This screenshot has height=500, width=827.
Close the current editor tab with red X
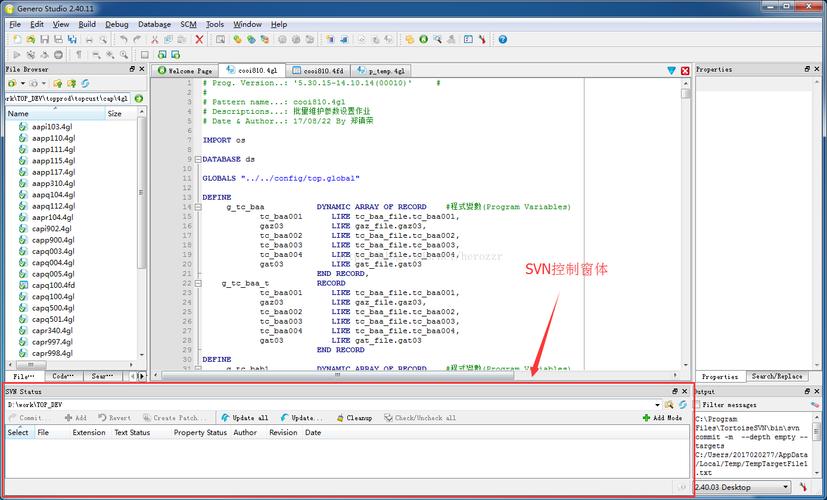point(685,71)
